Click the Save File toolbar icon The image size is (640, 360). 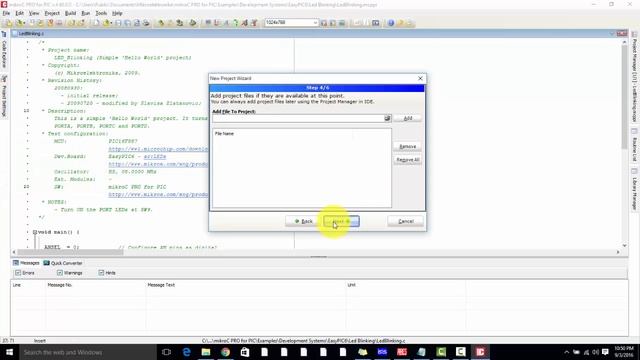pyautogui.click(x=118, y=23)
